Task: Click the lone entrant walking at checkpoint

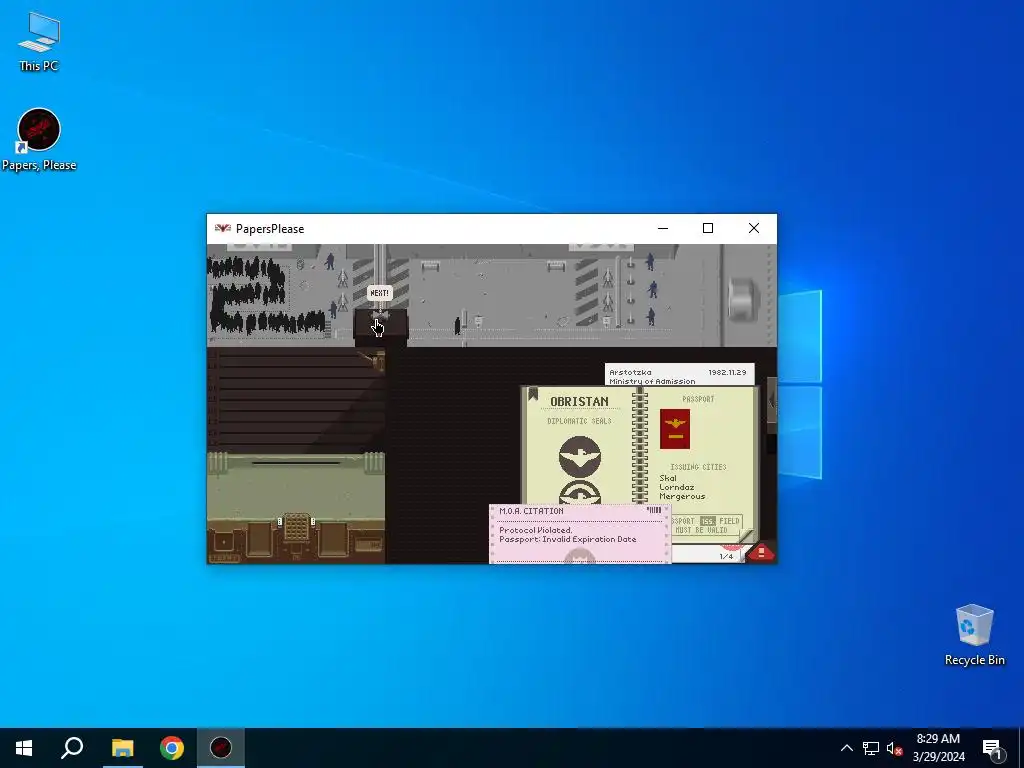Action: pos(457,325)
